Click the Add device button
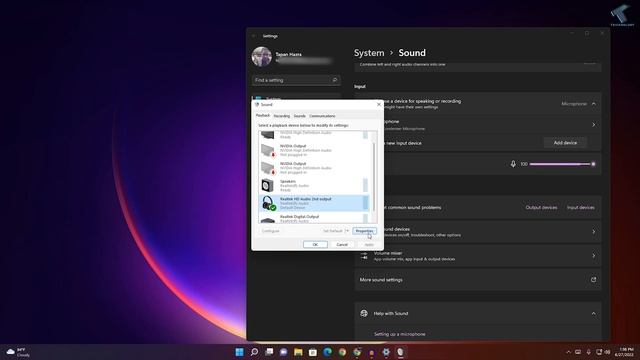Image resolution: width=640 pixels, height=360 pixels. point(565,143)
